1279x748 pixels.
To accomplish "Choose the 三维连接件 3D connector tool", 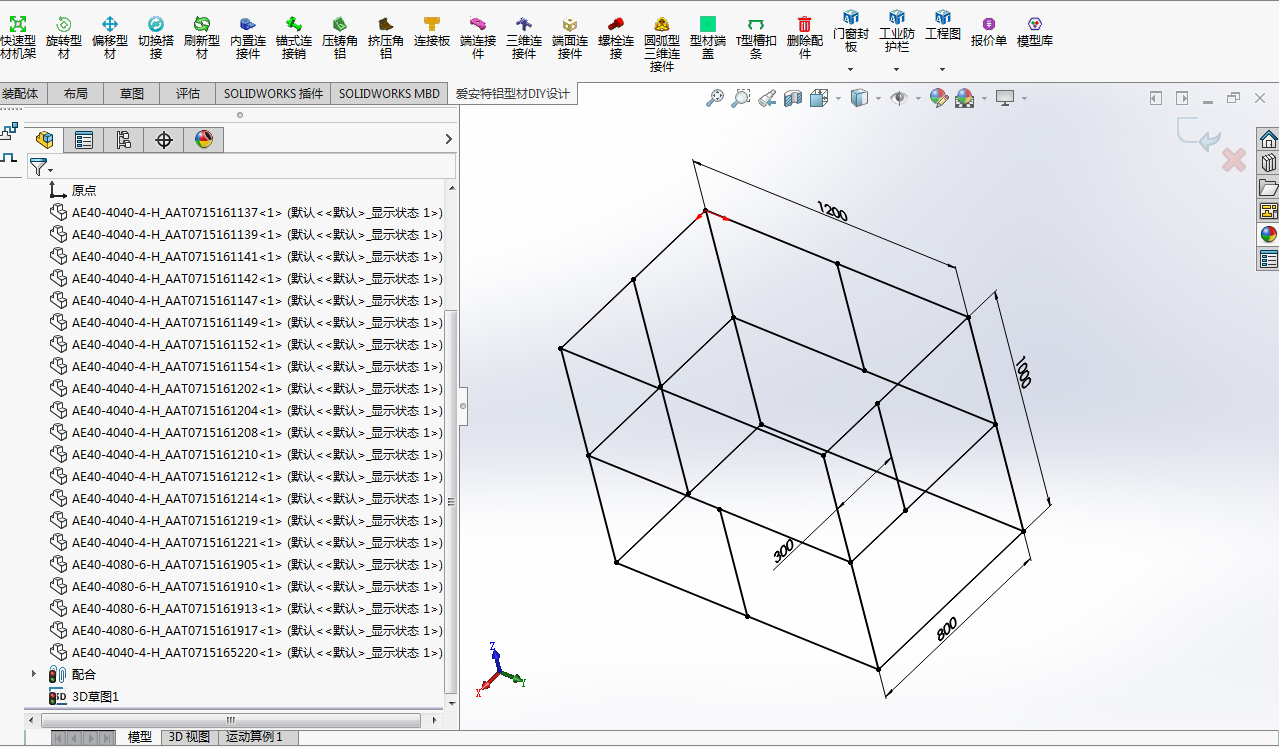I will tap(524, 37).
